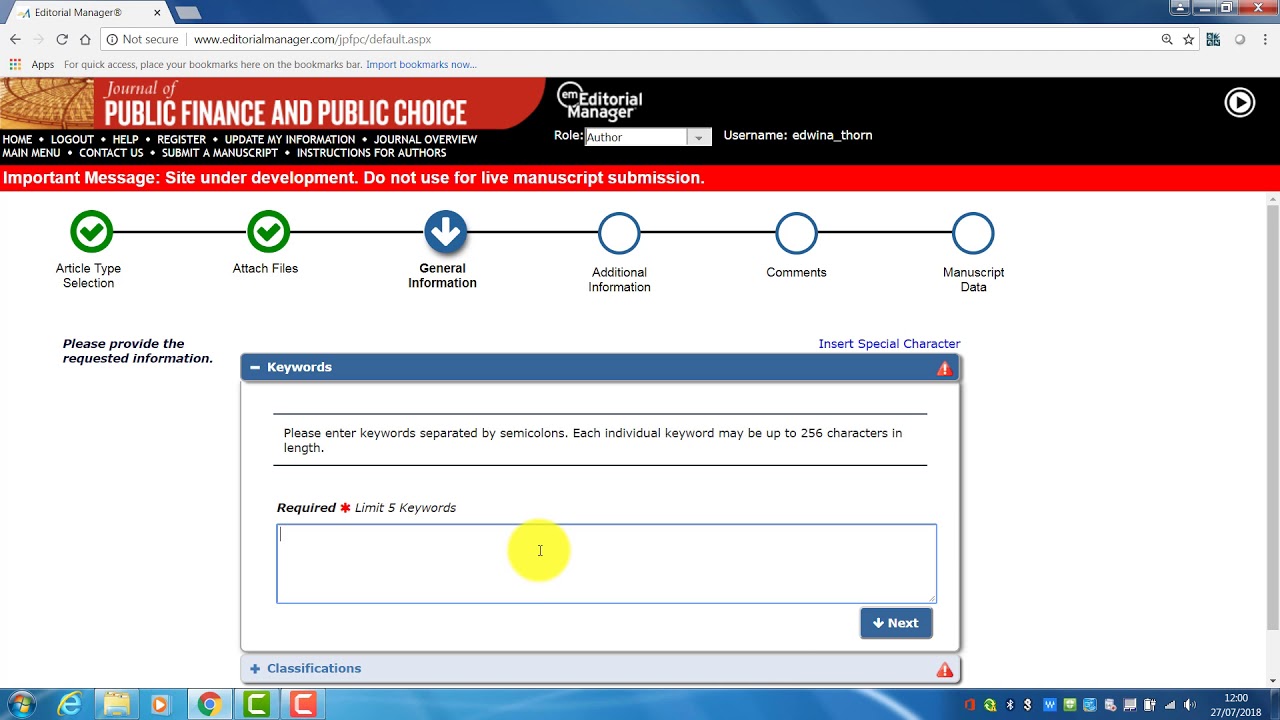Click the Additional Information step circle

[619, 234]
